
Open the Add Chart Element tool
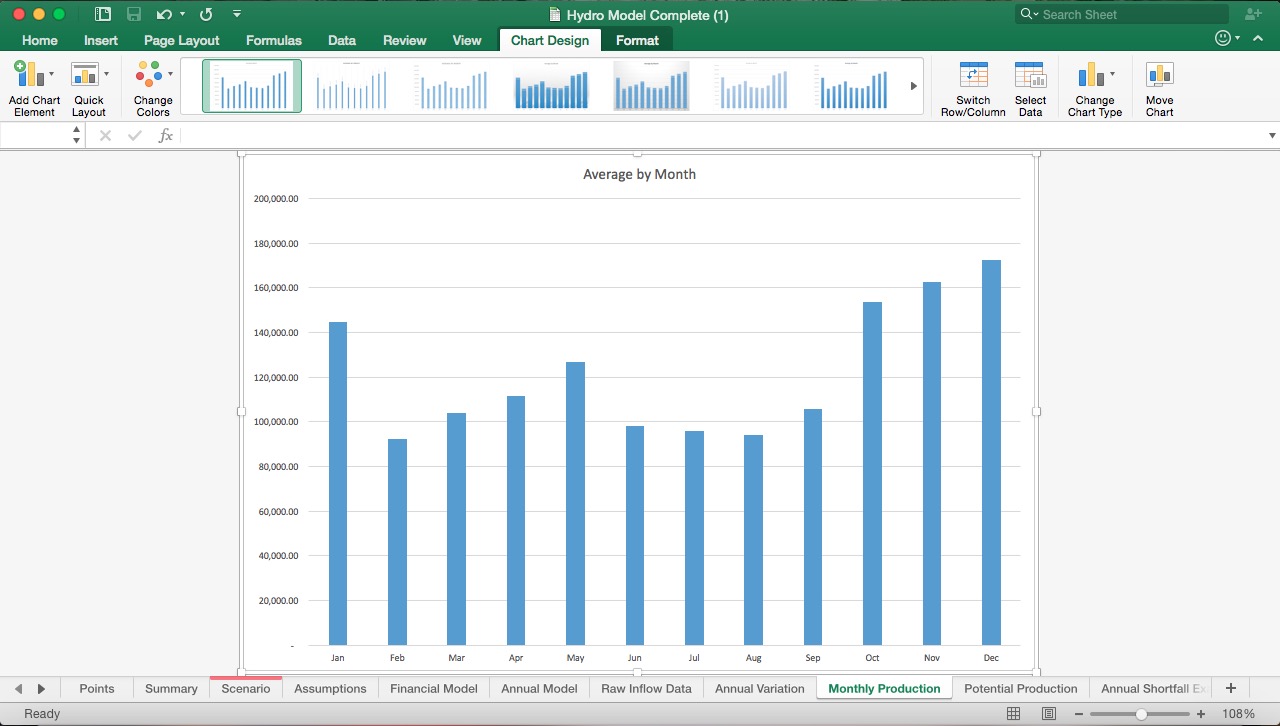pos(34,87)
